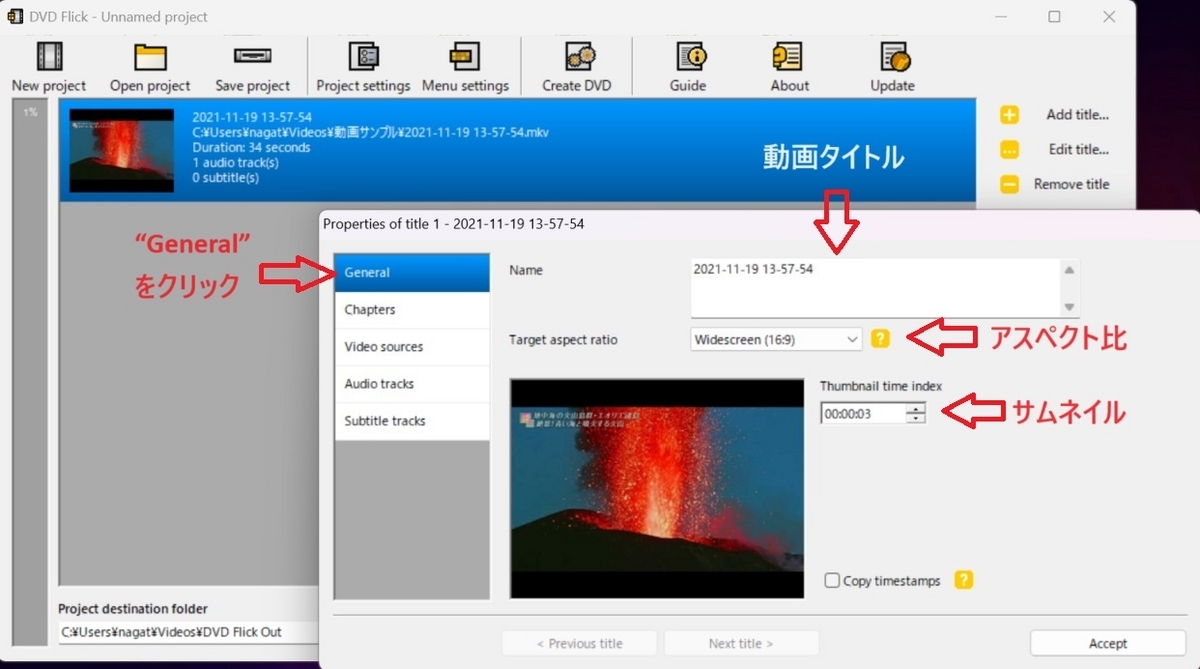
Task: Enable the Copy timestamps checkbox
Action: pyautogui.click(x=832, y=581)
